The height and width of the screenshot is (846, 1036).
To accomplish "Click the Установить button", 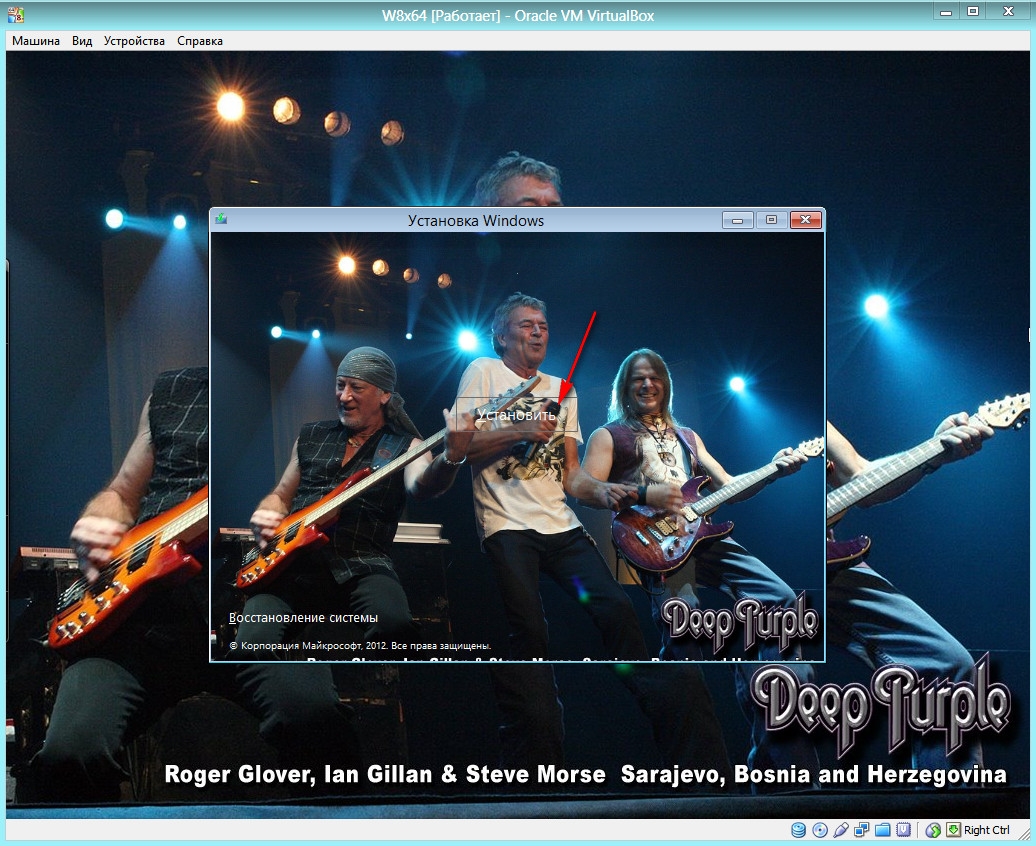I will (517, 414).
